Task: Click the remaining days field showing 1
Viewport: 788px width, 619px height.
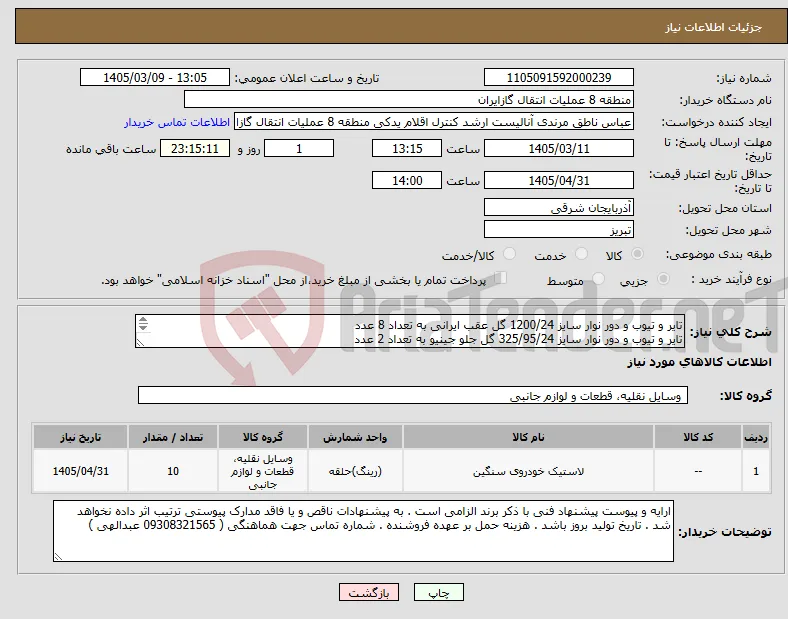Action: [299, 149]
